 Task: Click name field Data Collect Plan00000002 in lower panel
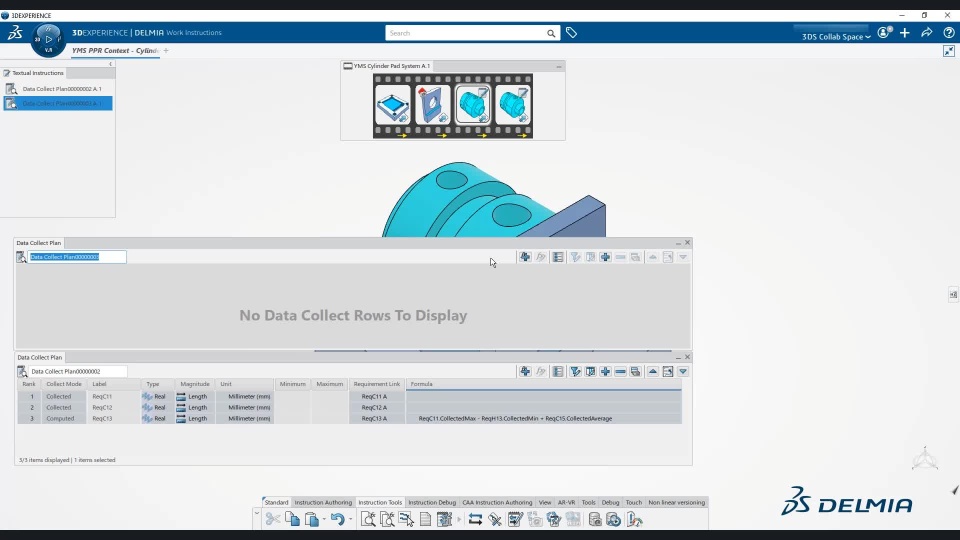[78, 371]
